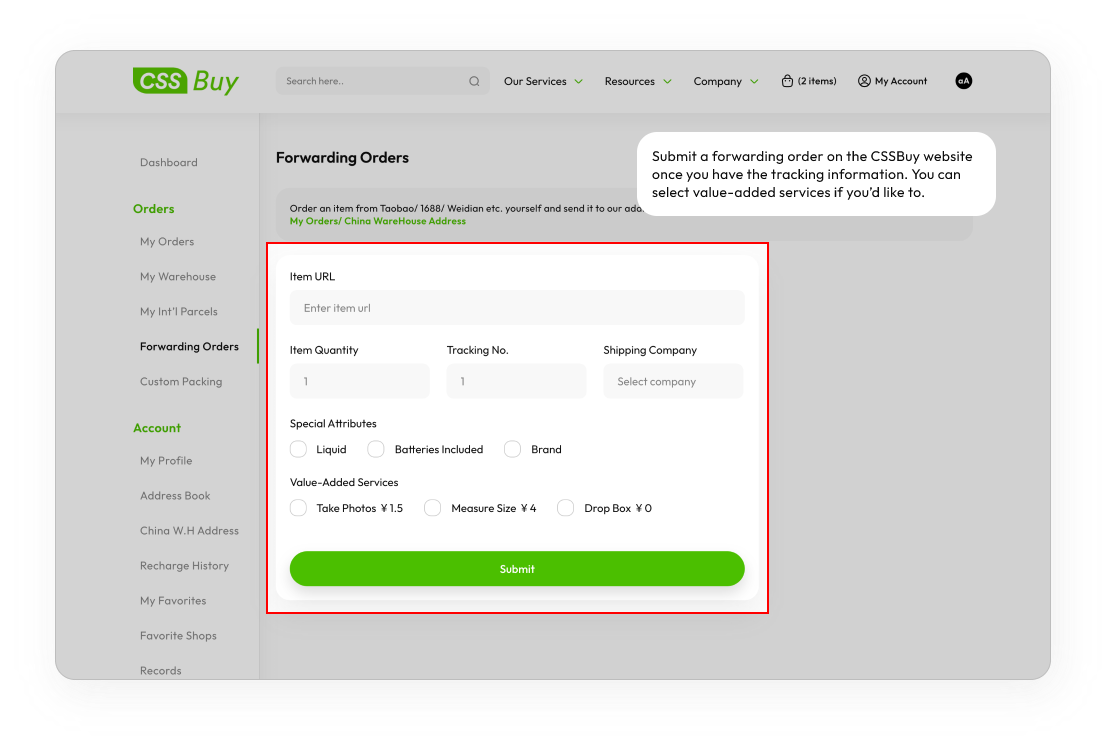Viewport: 1116px width, 750px height.
Task: Open the Resources dropdown menu
Action: coord(638,81)
